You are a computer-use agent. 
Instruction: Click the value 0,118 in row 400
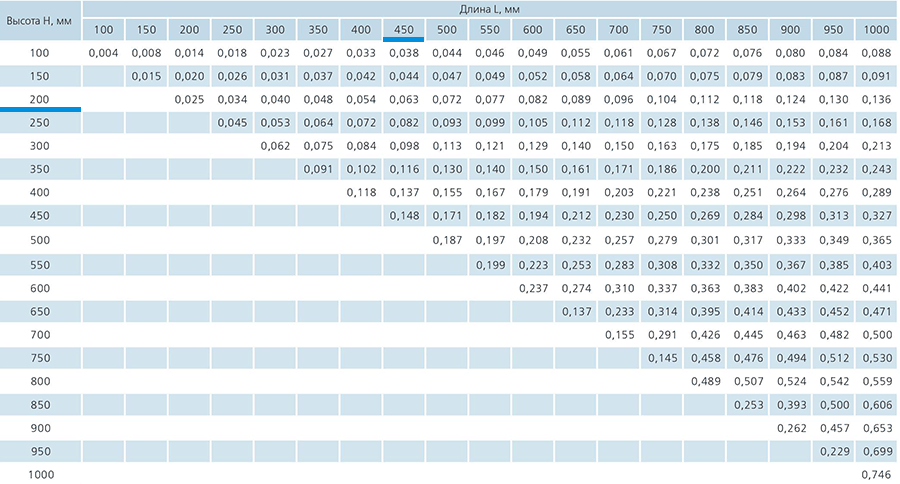(x=362, y=192)
